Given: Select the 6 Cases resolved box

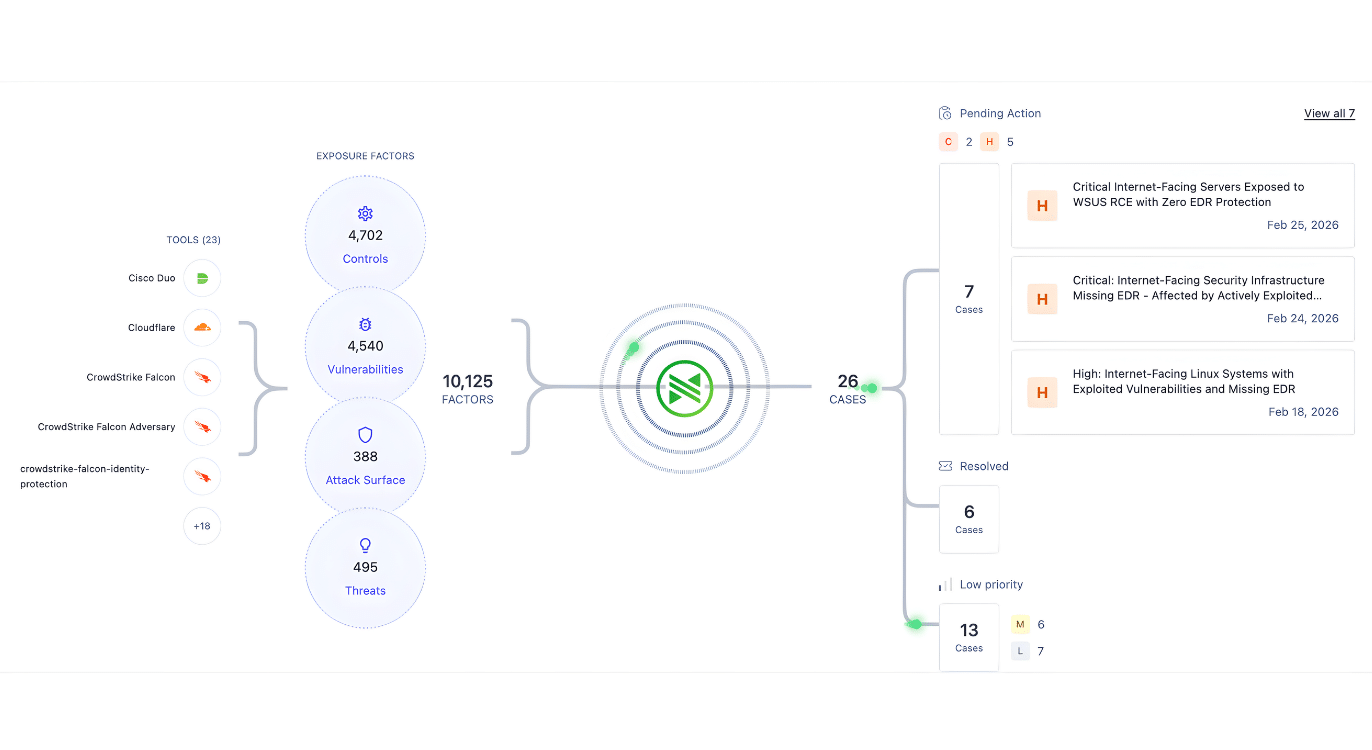Looking at the screenshot, I should (x=968, y=519).
